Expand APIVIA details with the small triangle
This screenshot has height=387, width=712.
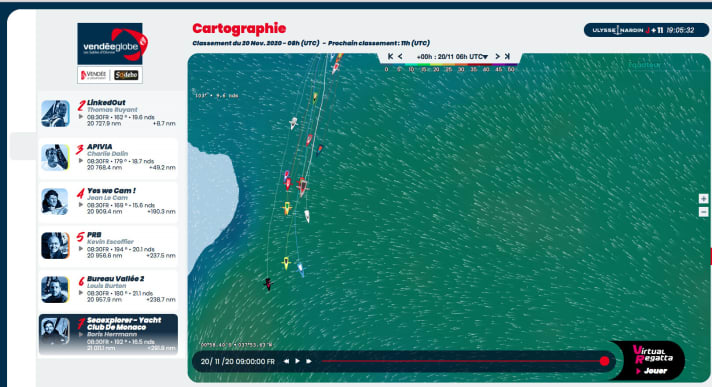[x=81, y=161]
